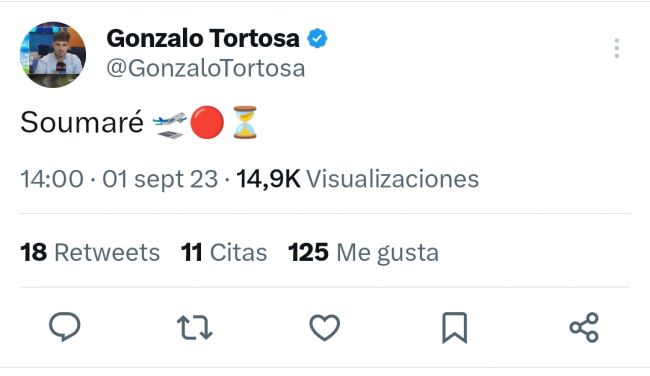View the 125 Me gusta list
Screen dimensions: 650x376
coord(363,252)
